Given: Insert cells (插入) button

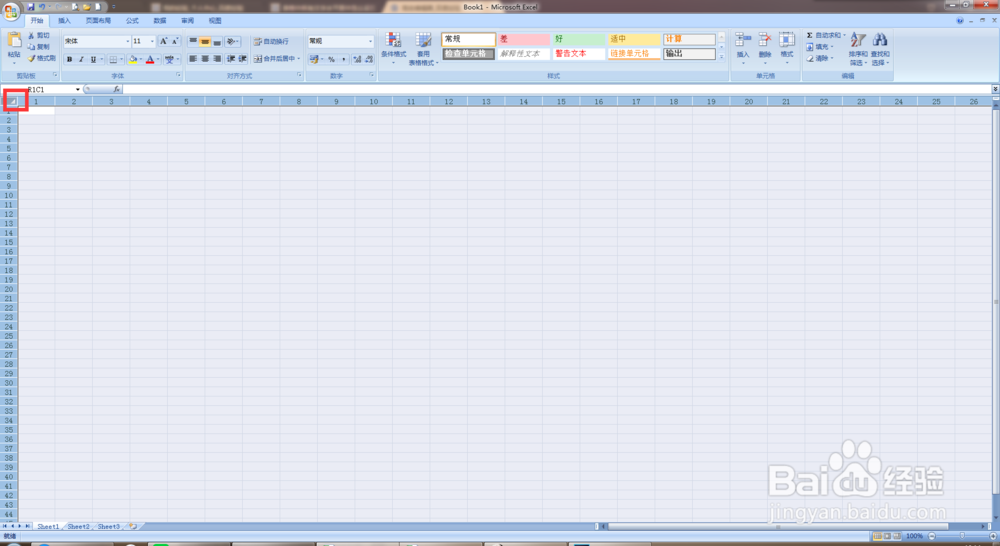Looking at the screenshot, I should pos(742,48).
